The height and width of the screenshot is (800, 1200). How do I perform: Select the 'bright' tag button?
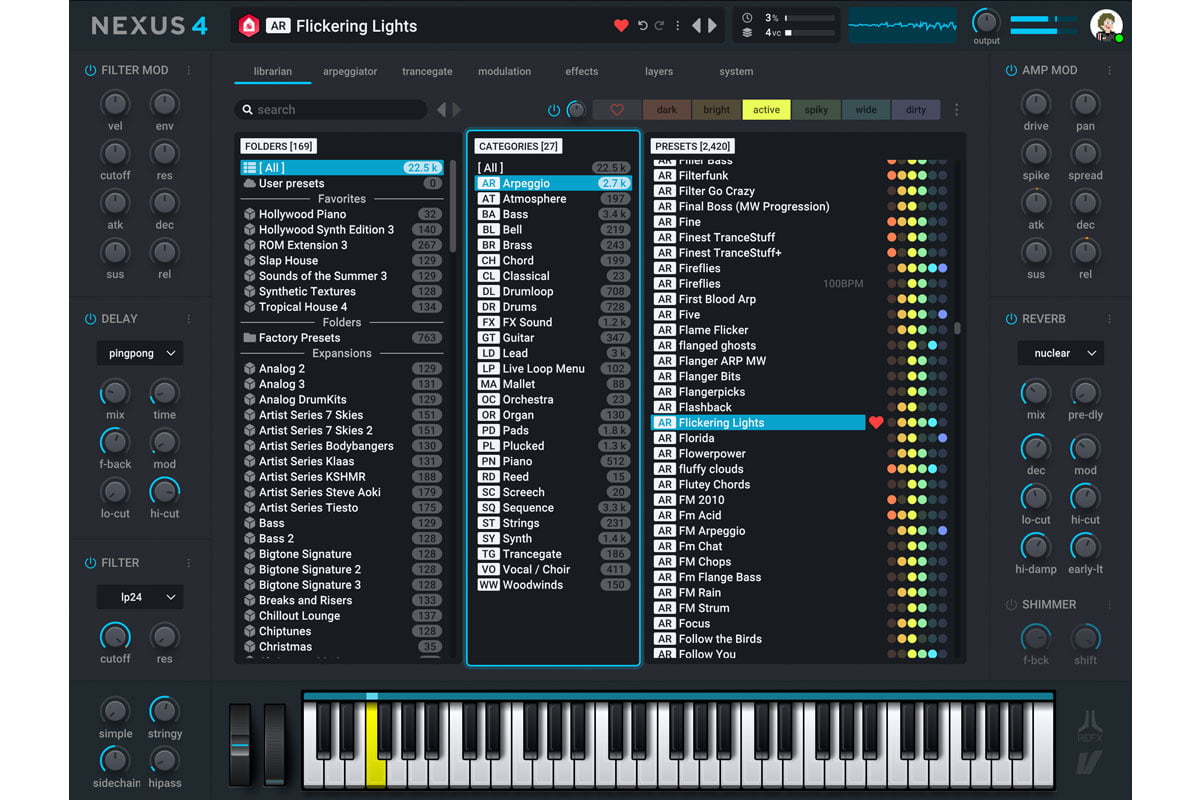point(717,110)
